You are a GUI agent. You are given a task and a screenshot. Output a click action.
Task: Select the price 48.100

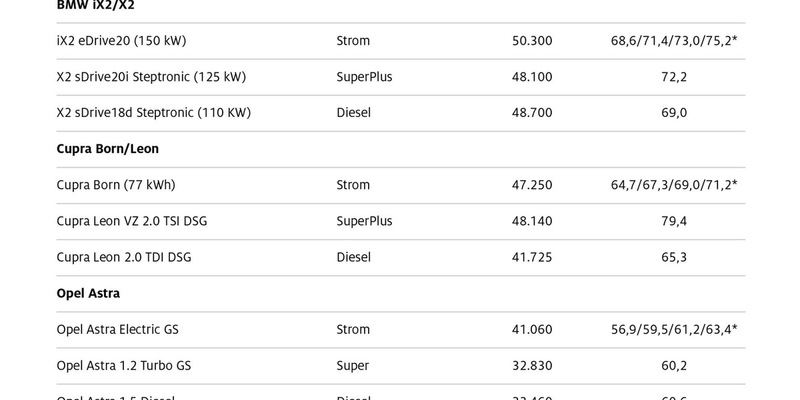[x=530, y=77]
